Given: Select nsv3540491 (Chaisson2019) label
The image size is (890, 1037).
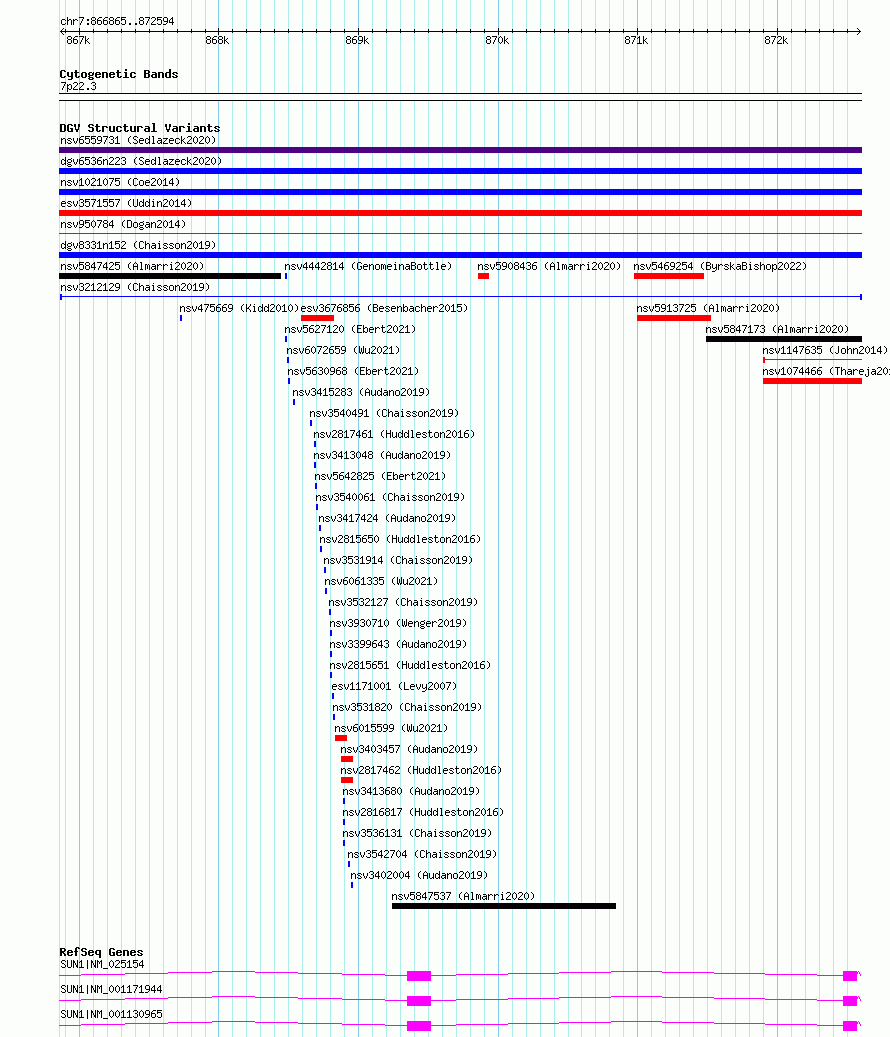Looking at the screenshot, I should tap(384, 414).
